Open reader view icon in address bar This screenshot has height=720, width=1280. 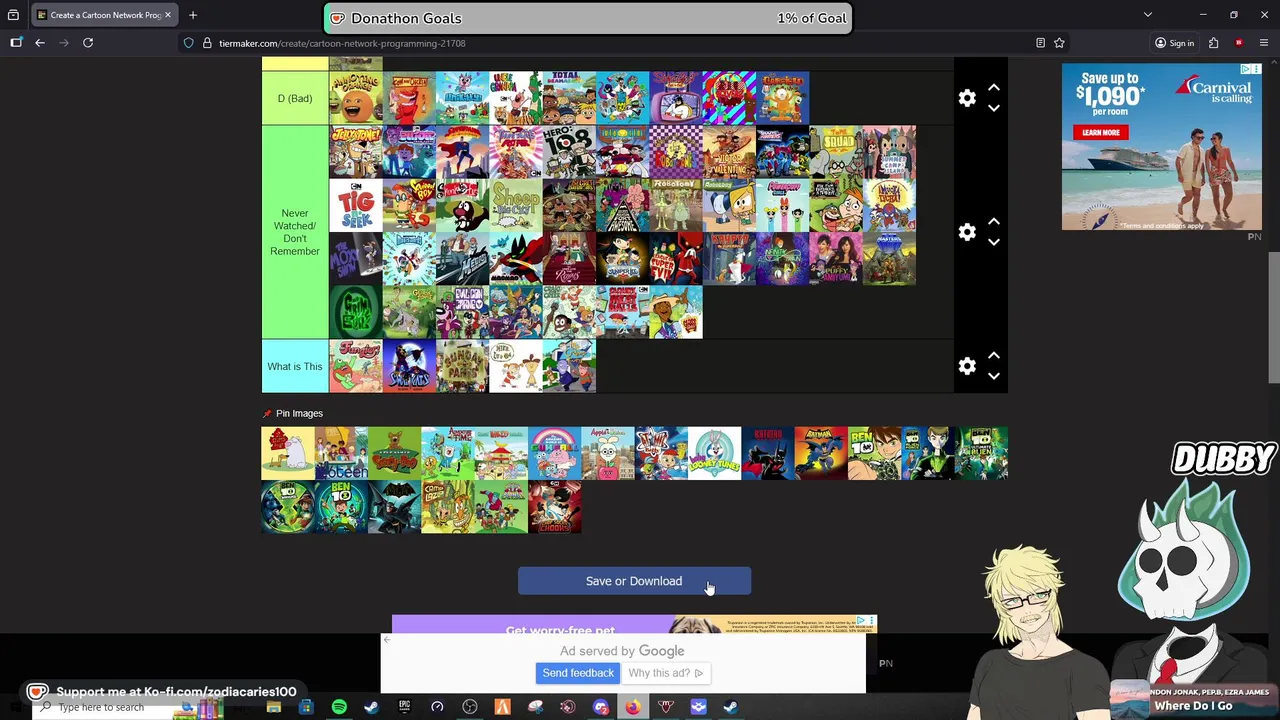[1040, 43]
